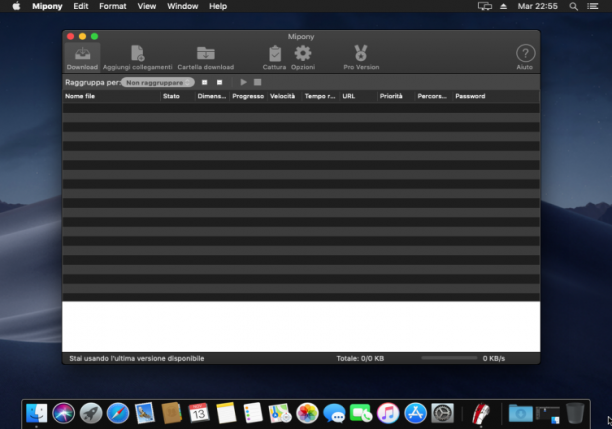Click the speed limit bar in status bar

pos(449,358)
